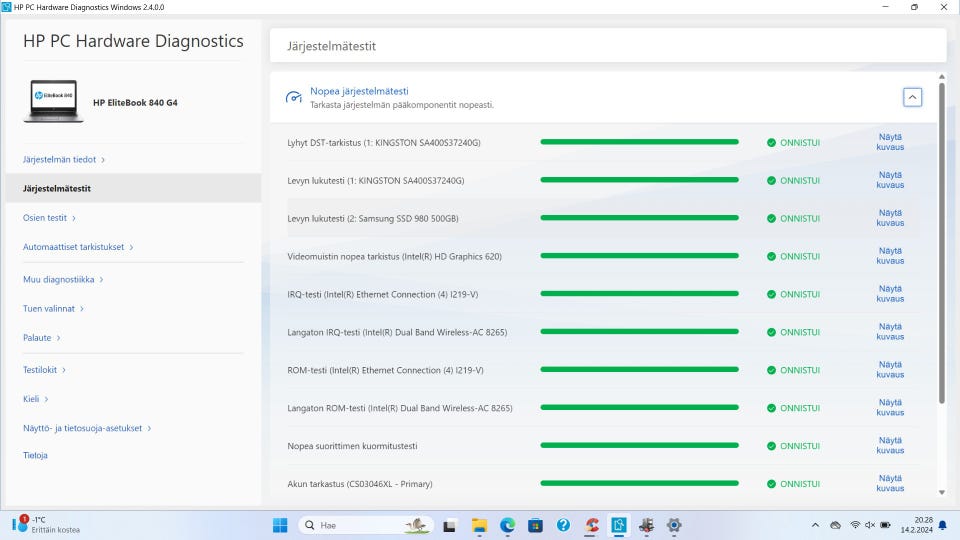This screenshot has width=960, height=540.
Task: Click the Wi-Fi network tray icon
Action: click(x=855, y=525)
